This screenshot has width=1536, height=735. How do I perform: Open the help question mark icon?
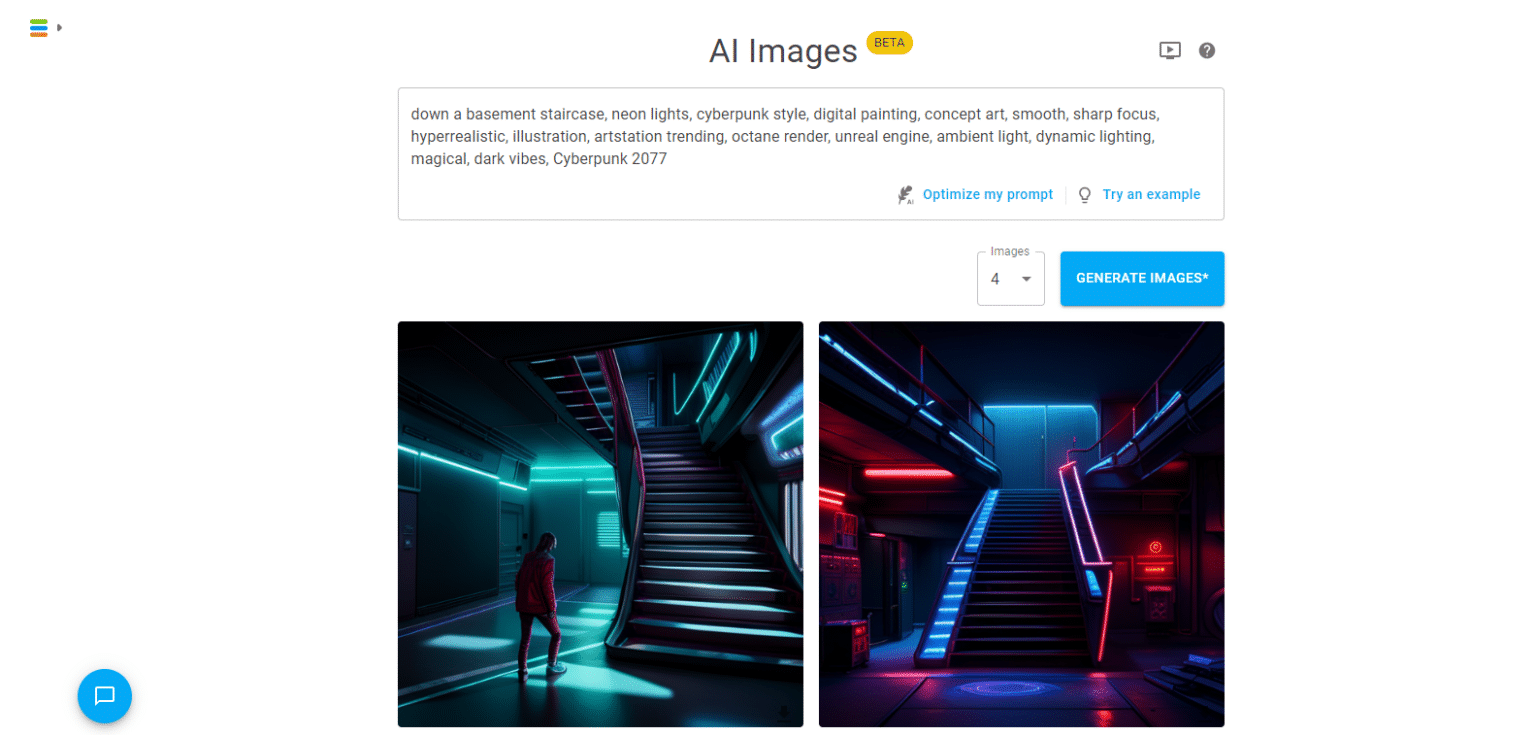point(1207,50)
